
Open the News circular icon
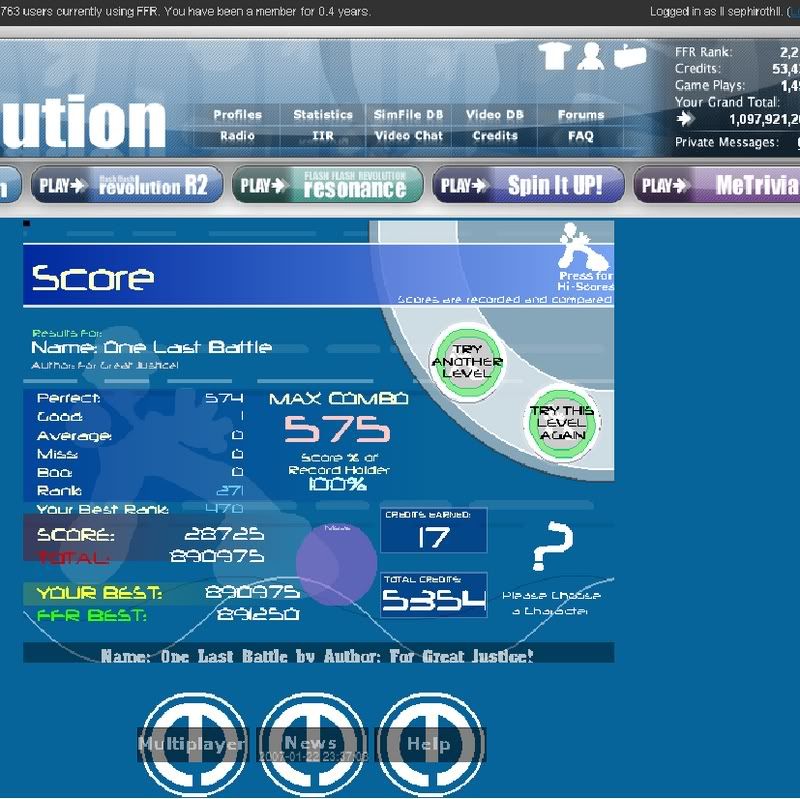coord(311,743)
